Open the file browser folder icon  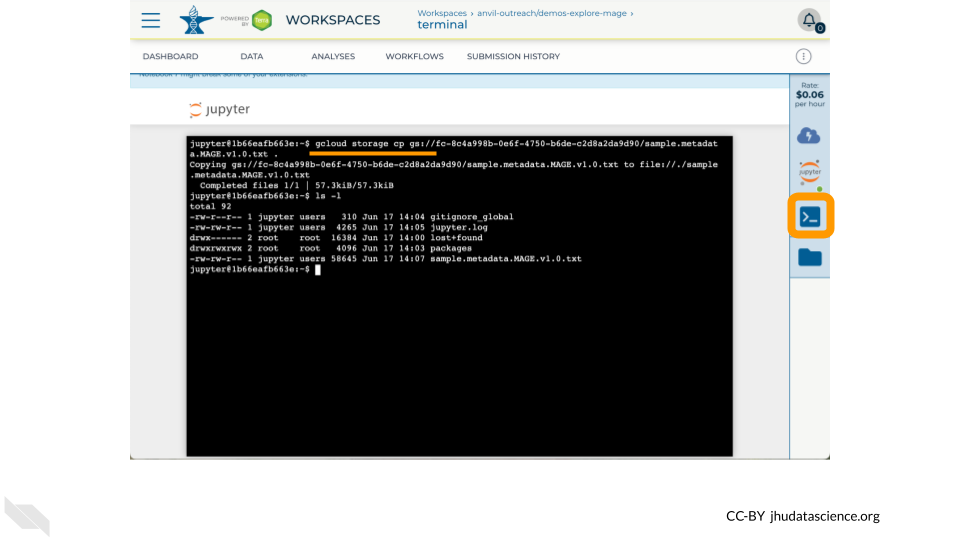click(x=809, y=258)
